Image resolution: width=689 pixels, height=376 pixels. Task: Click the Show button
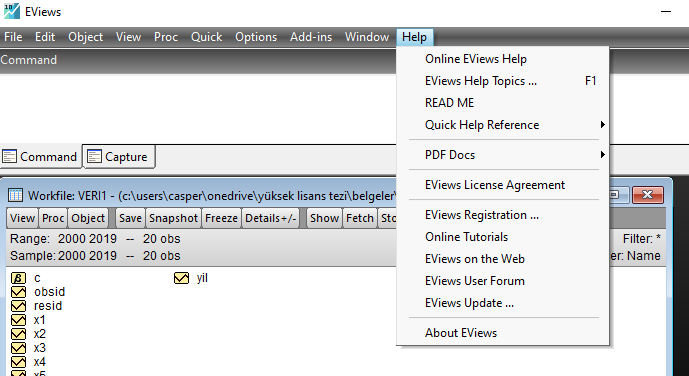(x=324, y=218)
